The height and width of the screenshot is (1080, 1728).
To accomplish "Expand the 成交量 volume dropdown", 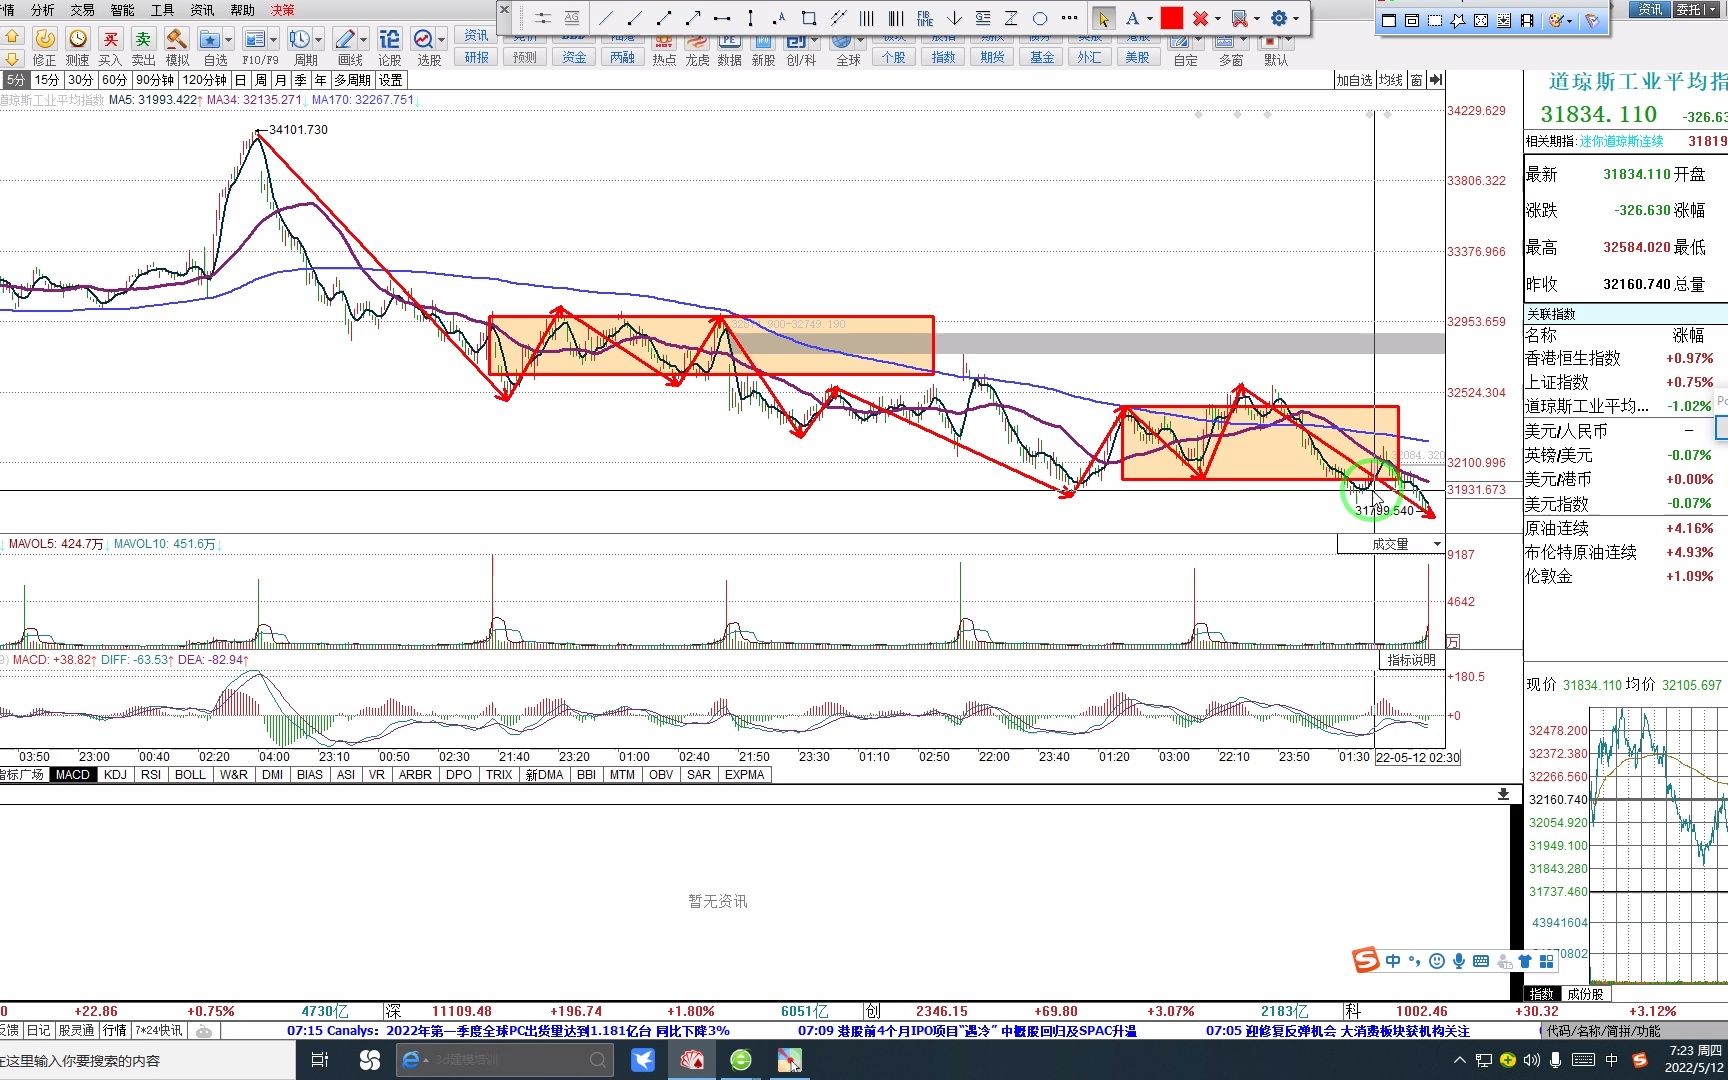I will pos(1437,544).
